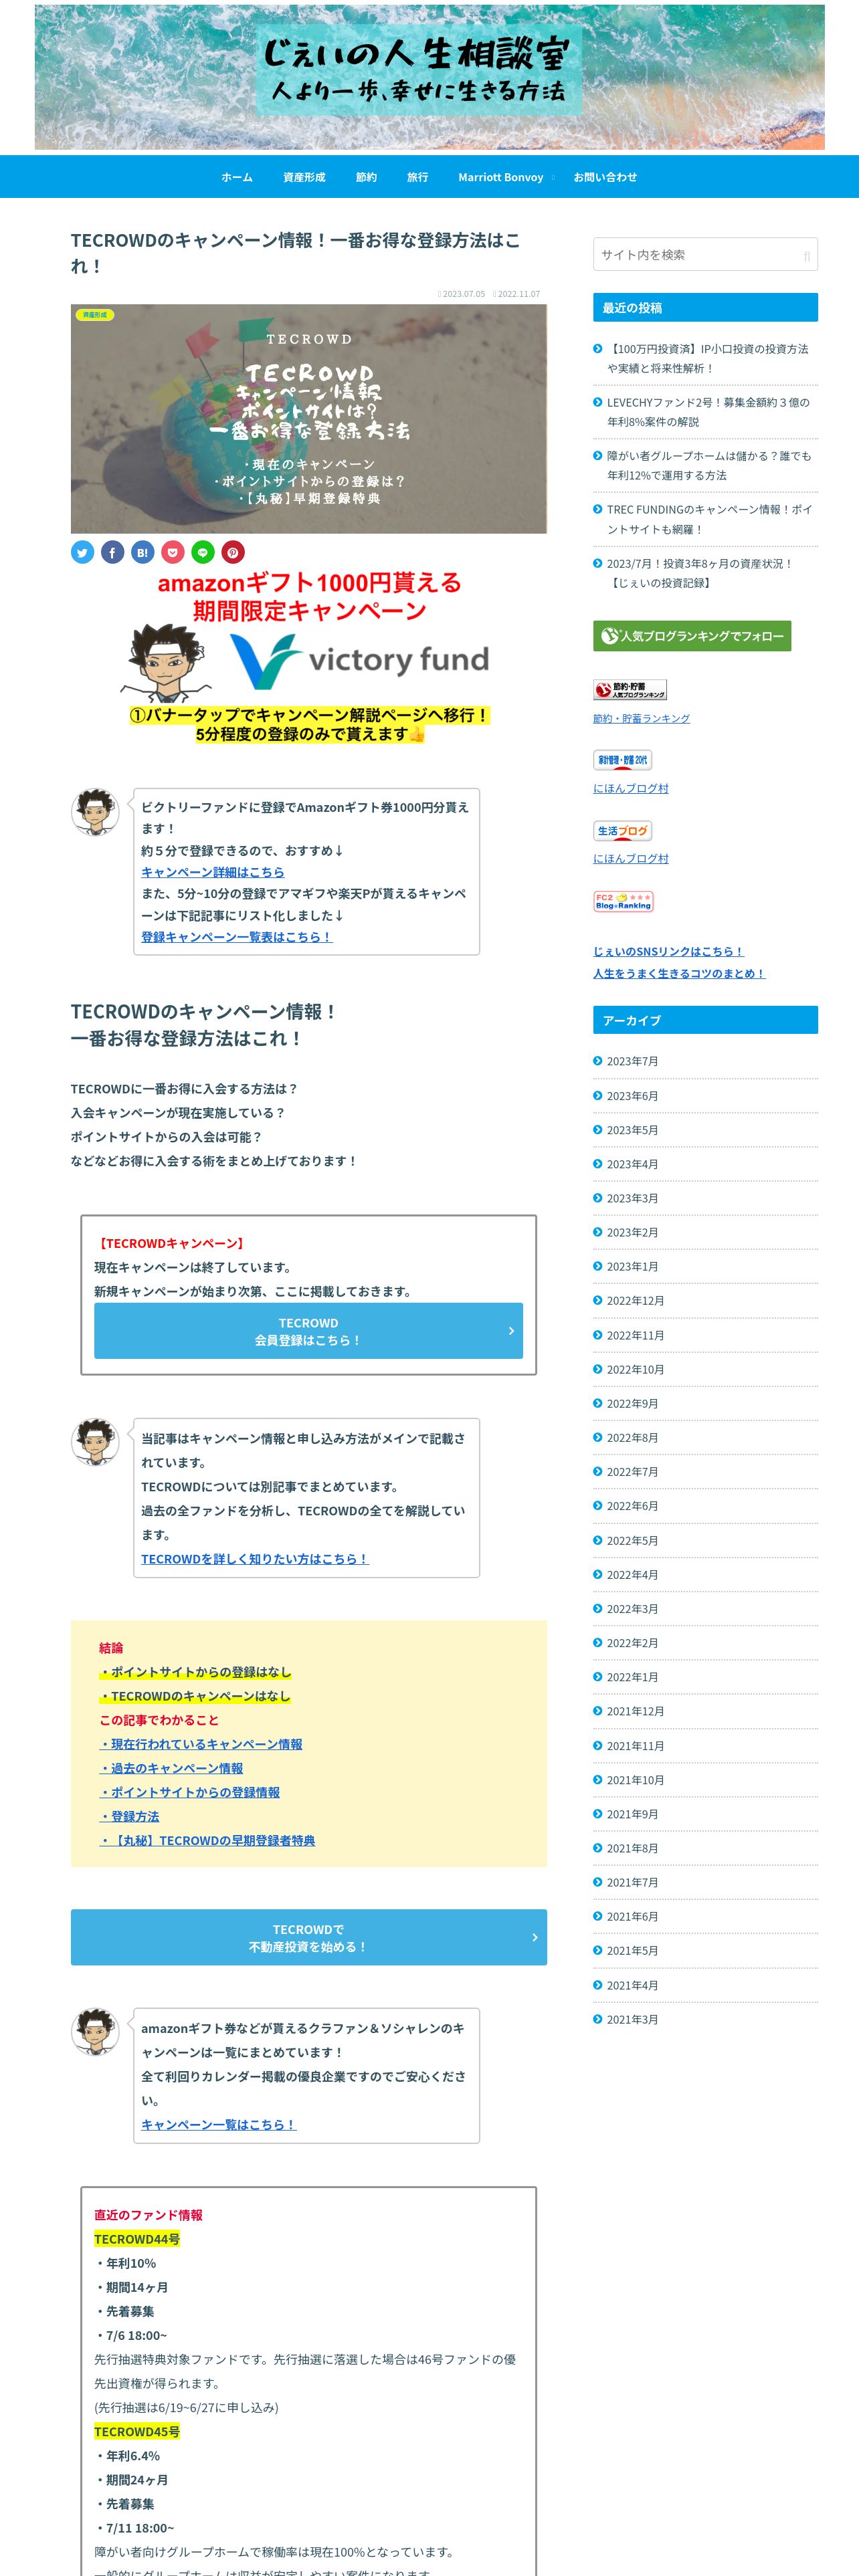Share the article on Facebook icon

point(112,552)
